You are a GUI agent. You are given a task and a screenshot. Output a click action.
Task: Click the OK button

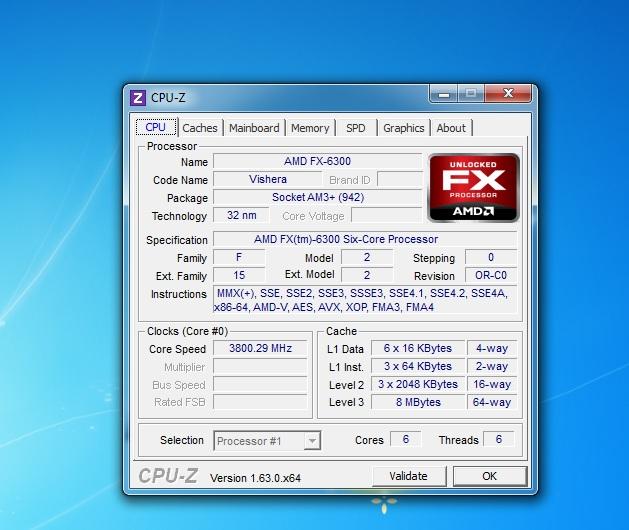pos(489,476)
